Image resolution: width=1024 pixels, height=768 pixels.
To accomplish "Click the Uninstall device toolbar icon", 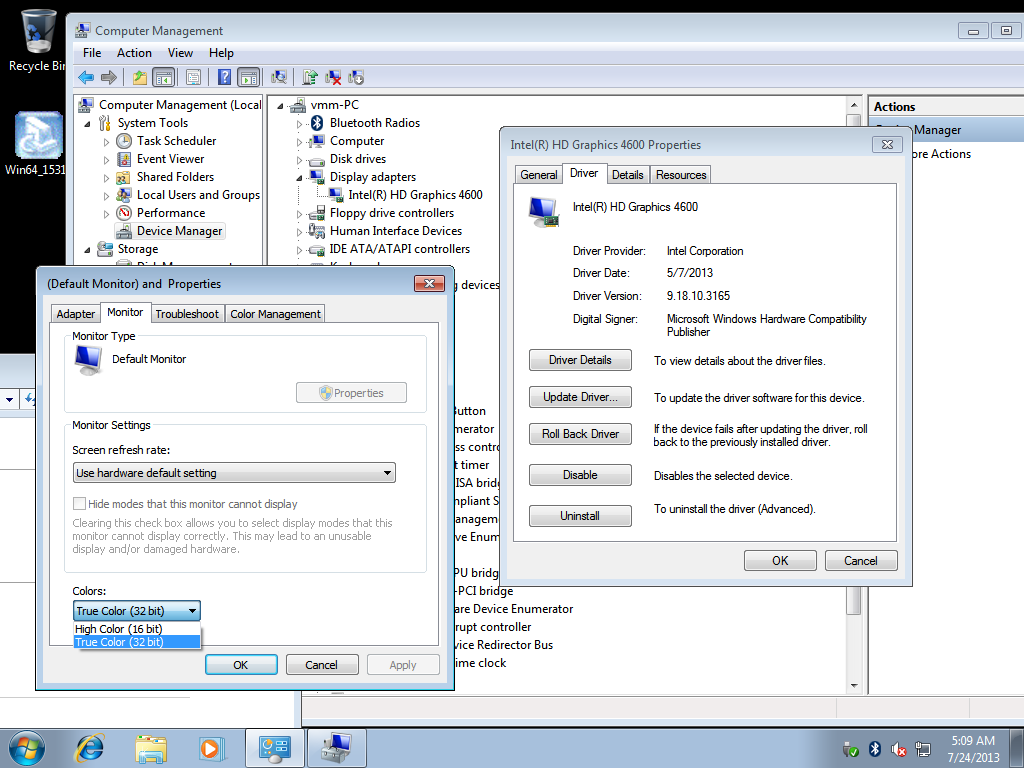I will click(x=333, y=77).
